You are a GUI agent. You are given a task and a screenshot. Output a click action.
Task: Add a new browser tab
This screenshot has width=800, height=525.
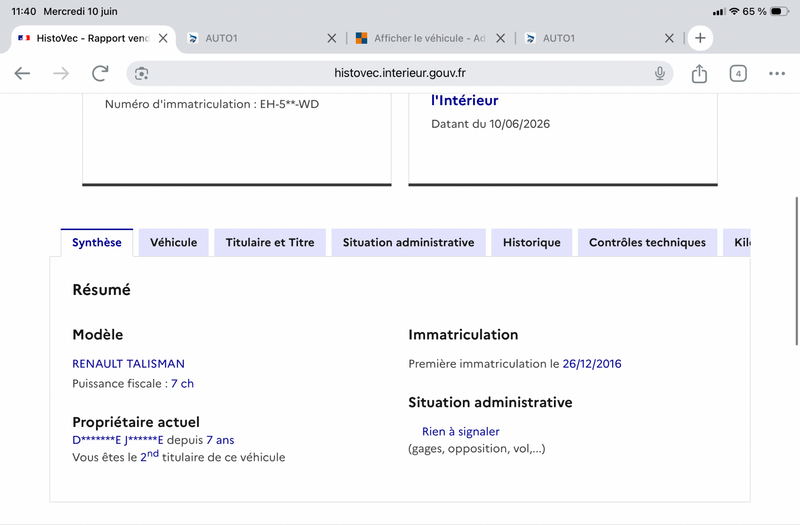point(700,38)
